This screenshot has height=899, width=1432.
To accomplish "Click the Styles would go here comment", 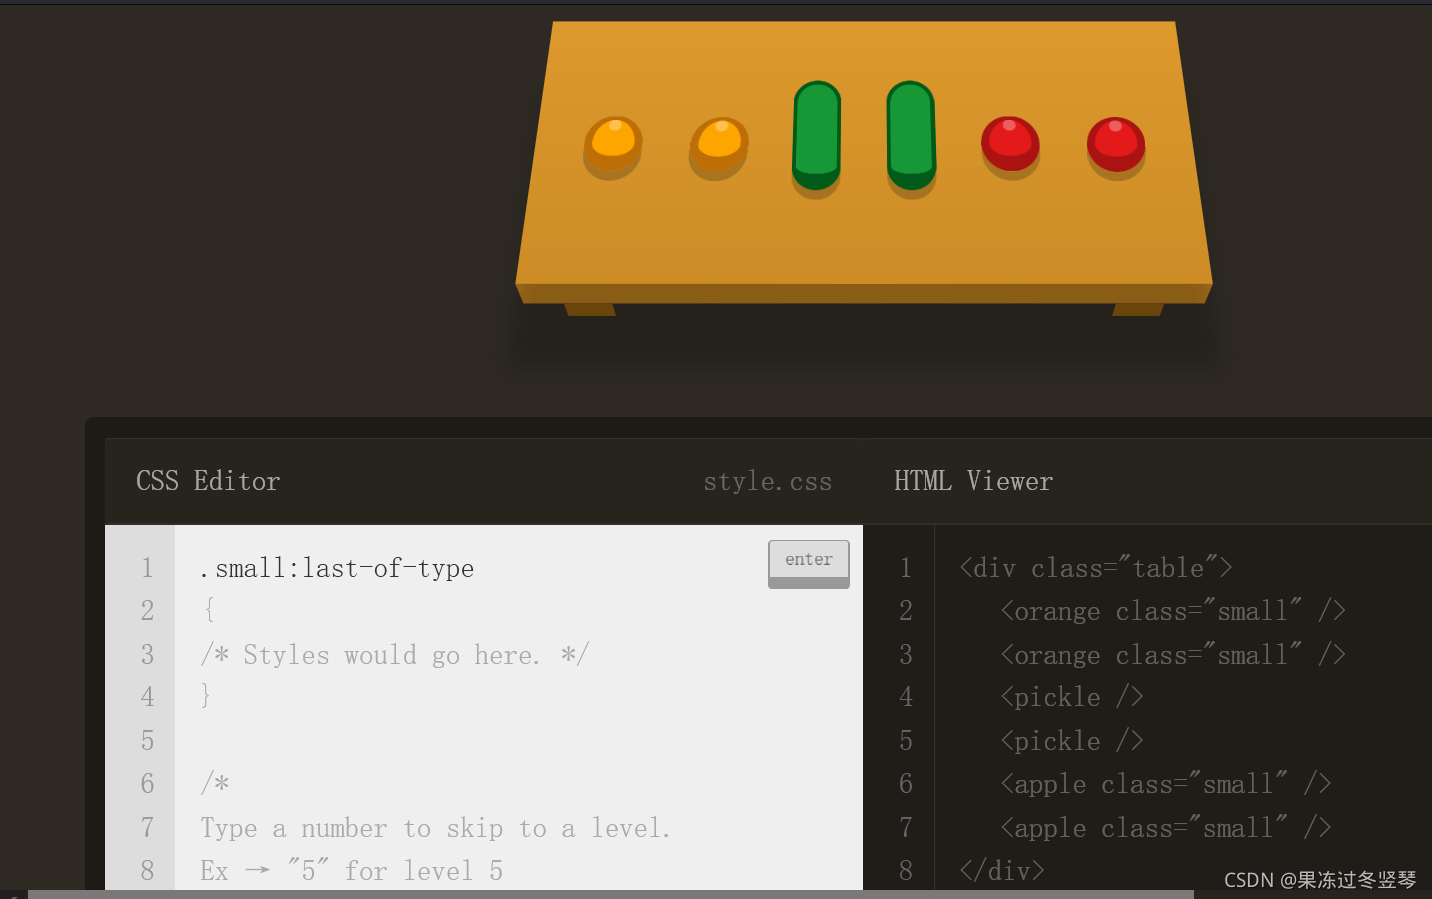I will [x=393, y=654].
